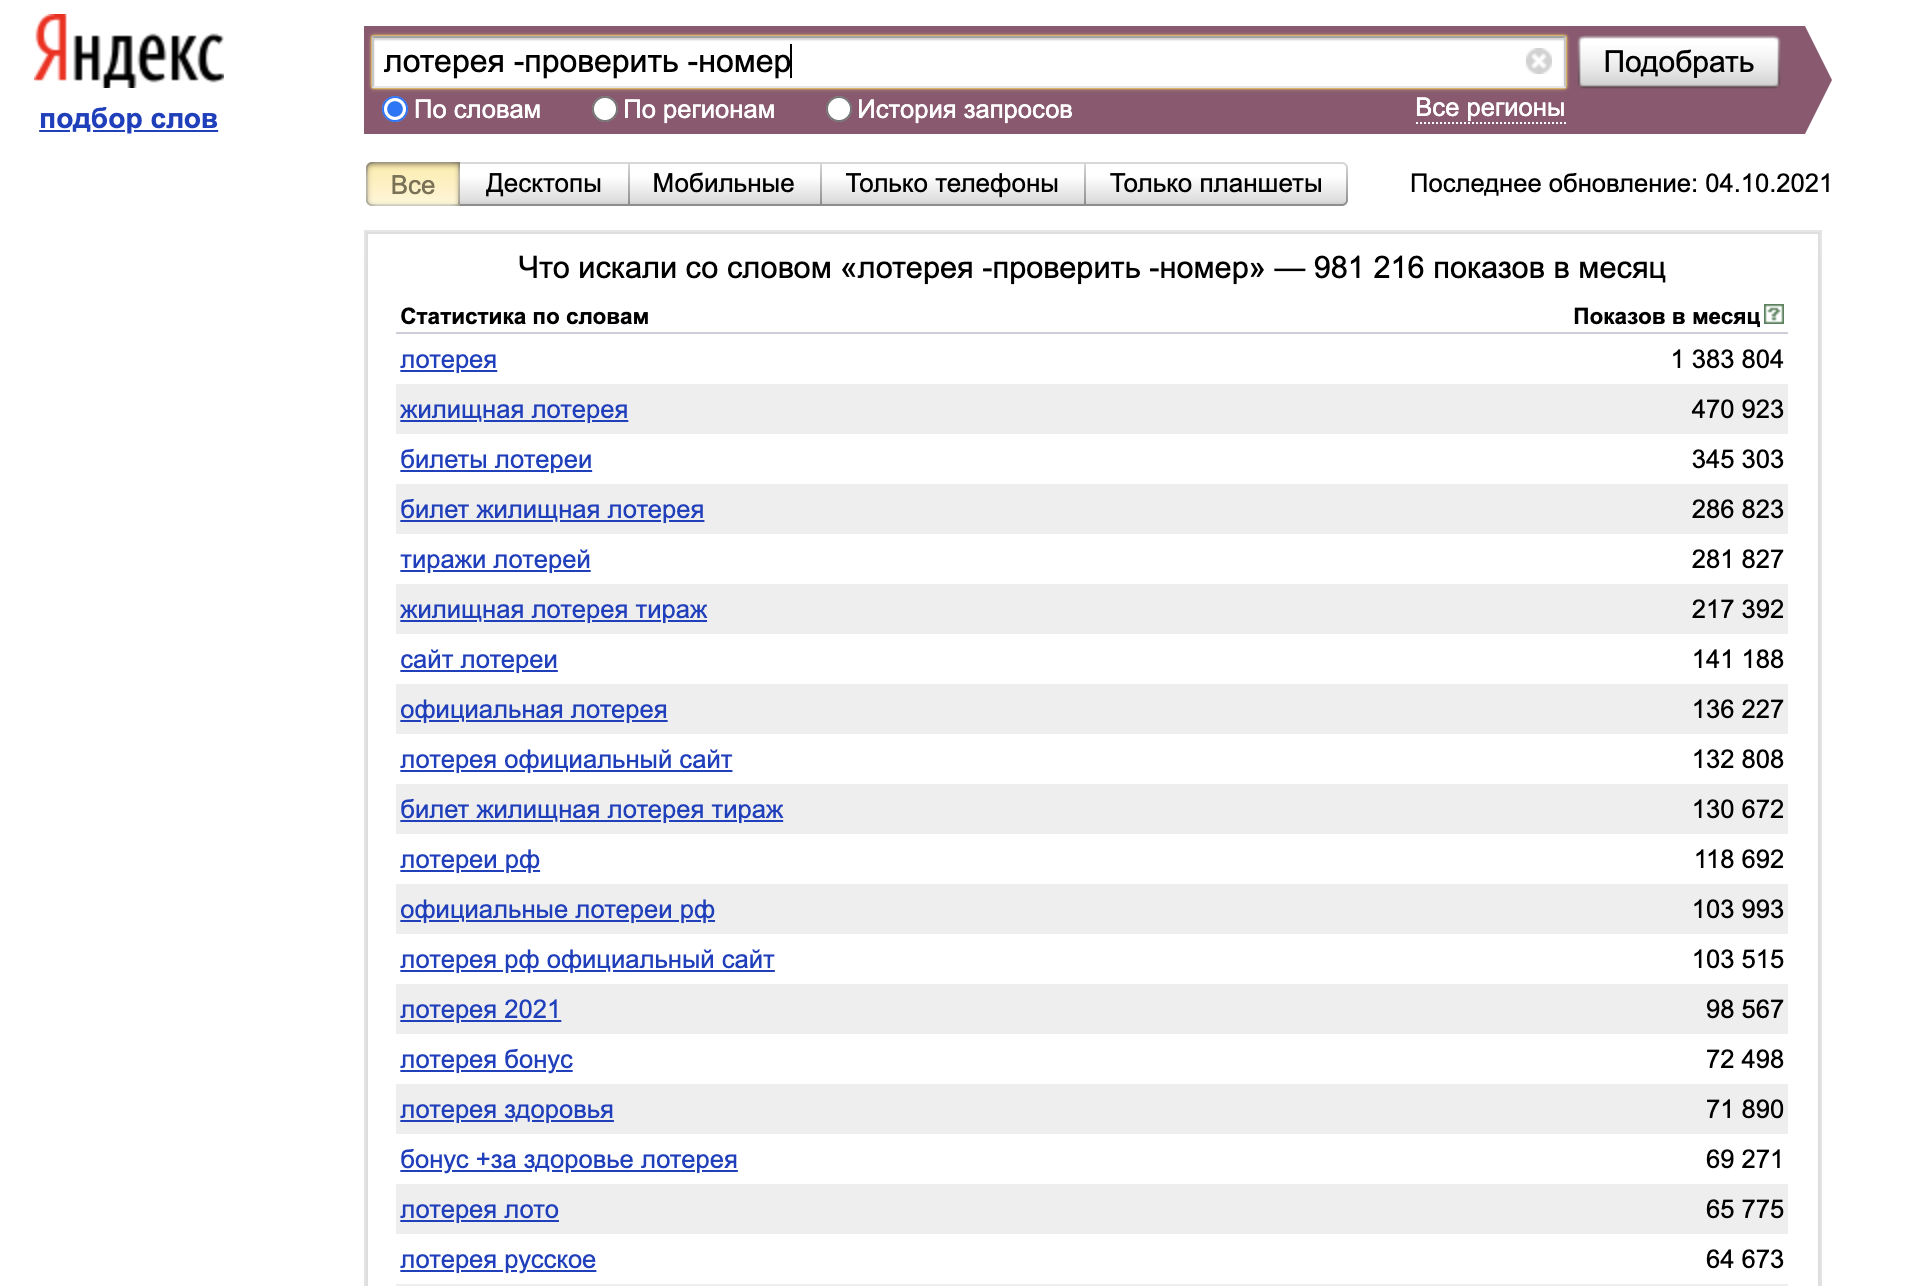Click the 65 775 impressions value
Viewport: 1916px width, 1286px height.
[x=1744, y=1209]
